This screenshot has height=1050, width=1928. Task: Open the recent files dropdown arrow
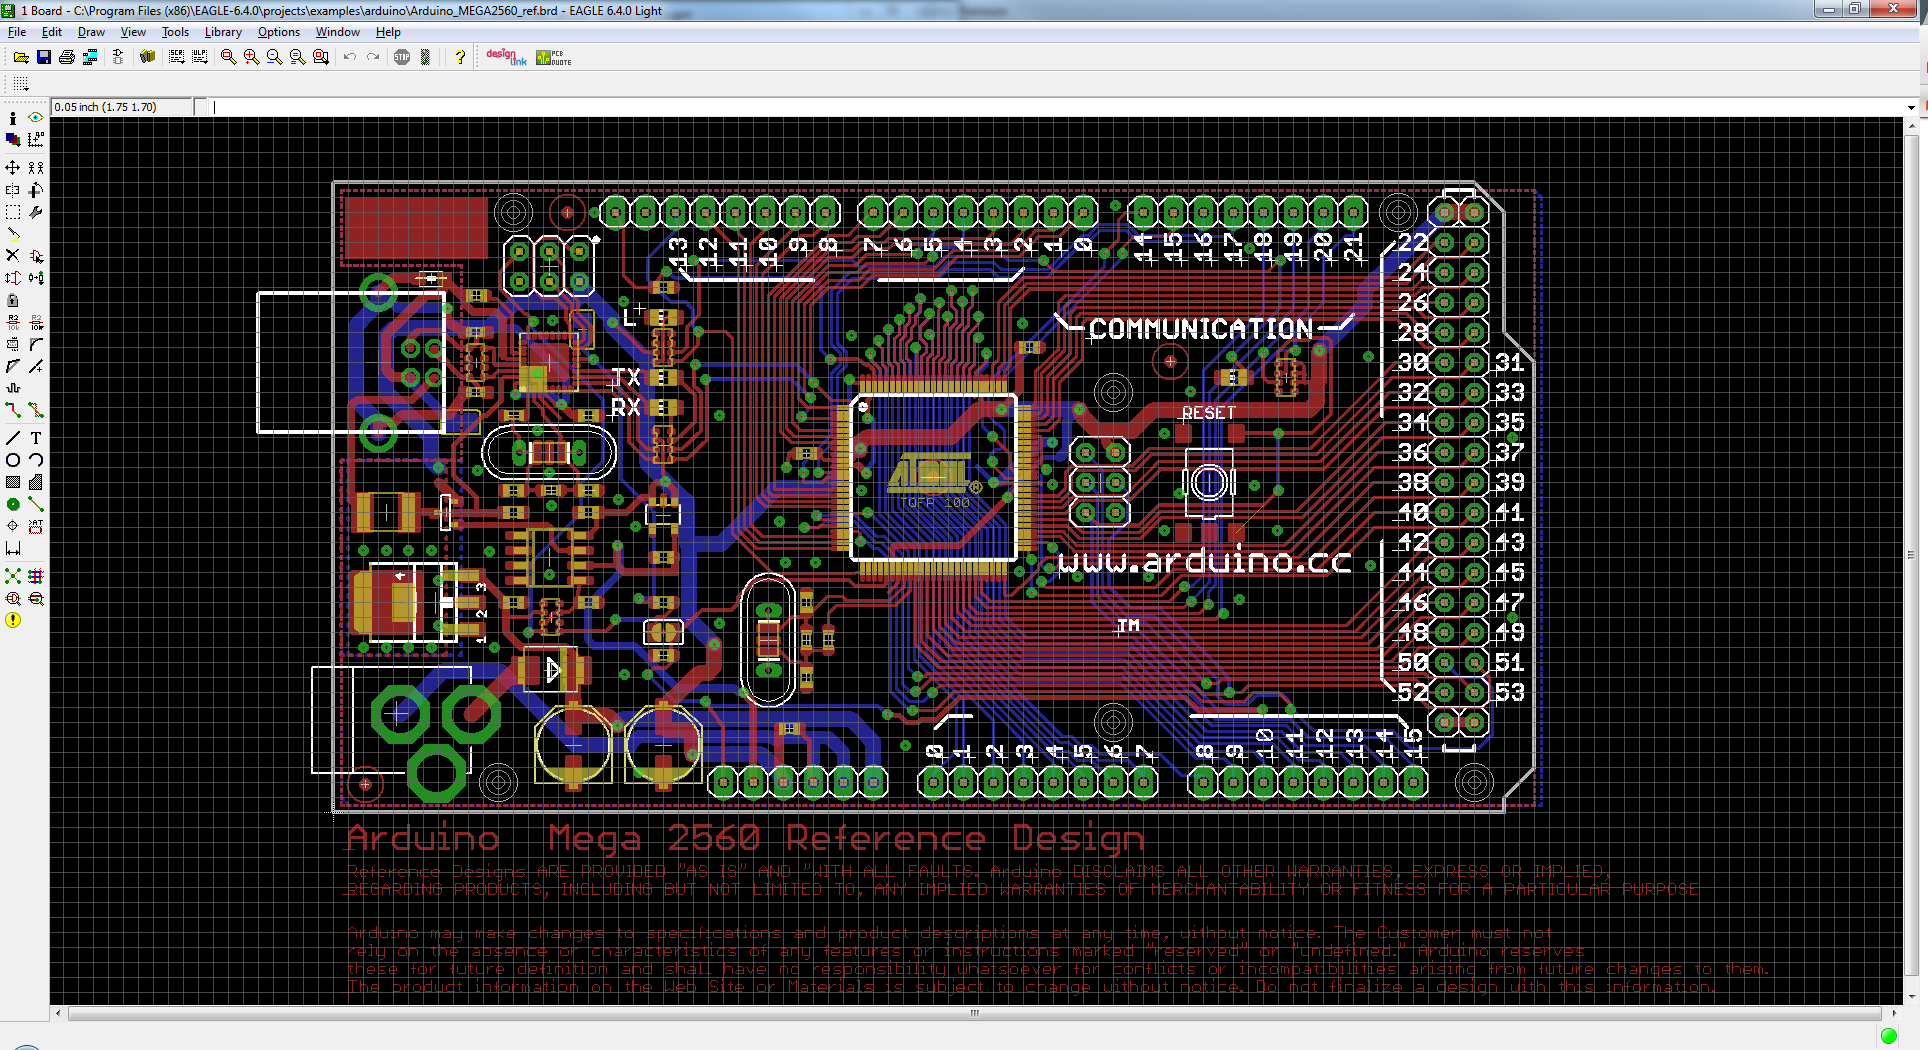pyautogui.click(x=28, y=60)
